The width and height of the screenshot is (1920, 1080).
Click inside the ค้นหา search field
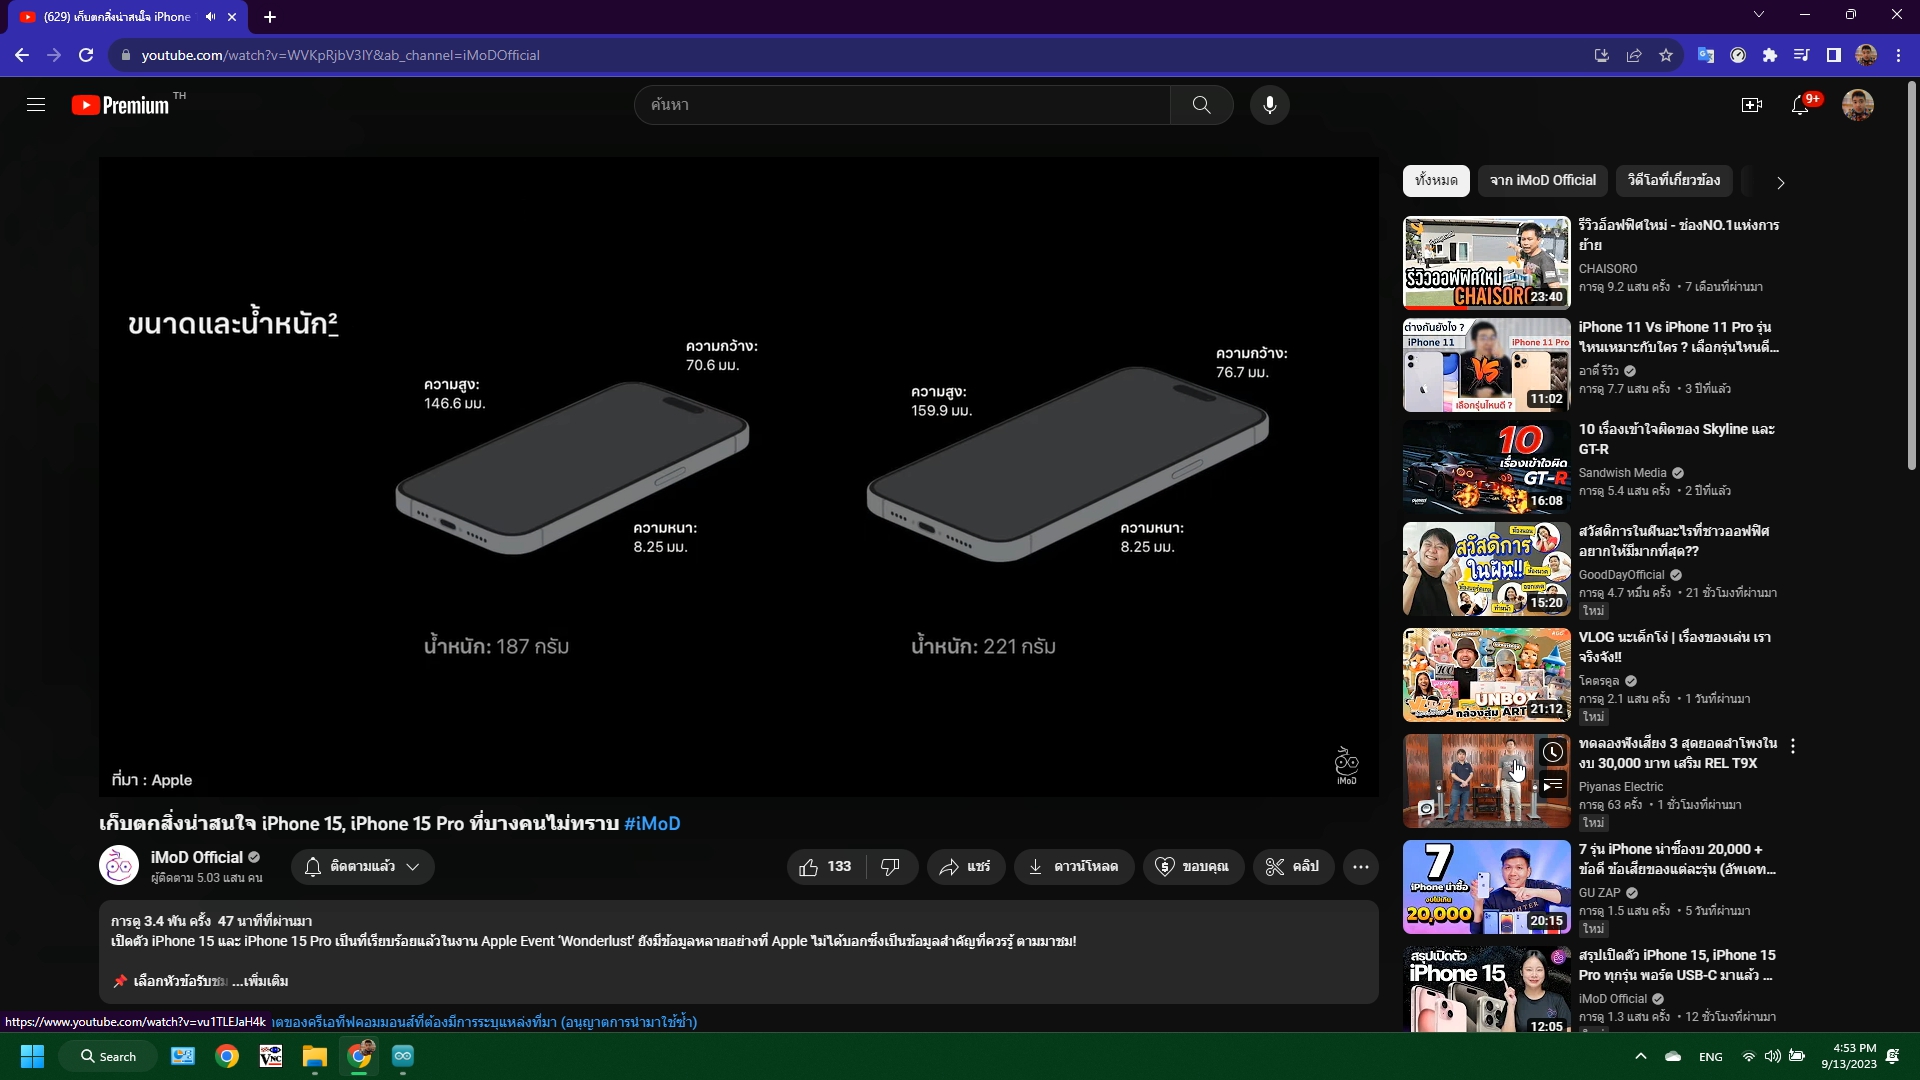click(x=902, y=105)
